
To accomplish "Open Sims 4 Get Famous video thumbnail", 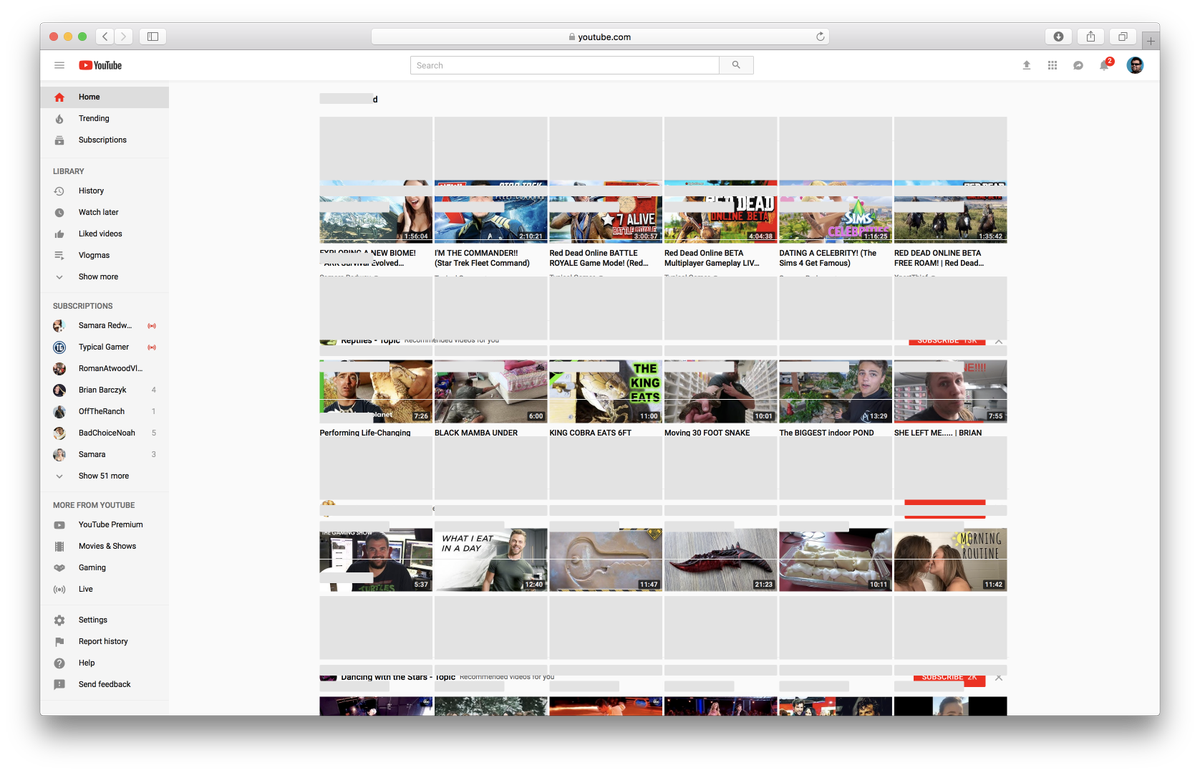I will pos(835,211).
